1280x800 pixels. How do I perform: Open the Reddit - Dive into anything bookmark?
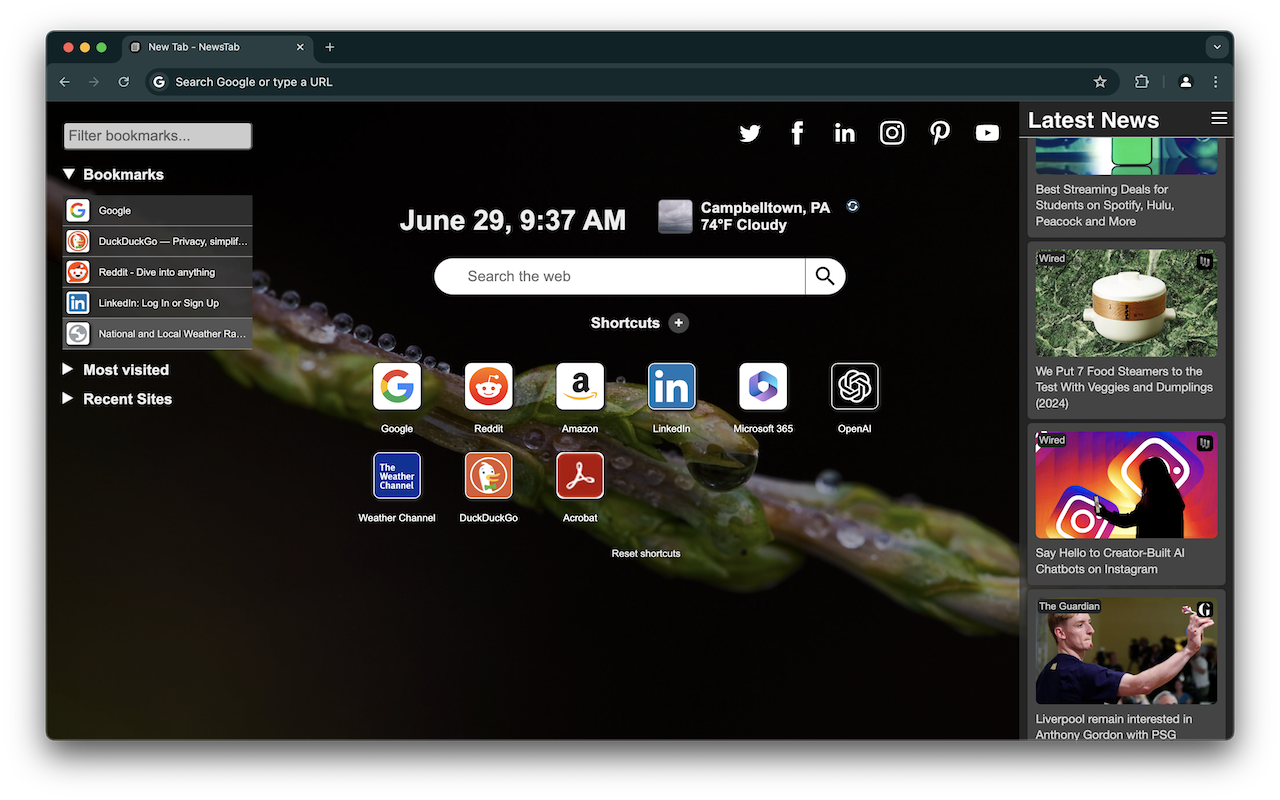coord(157,272)
